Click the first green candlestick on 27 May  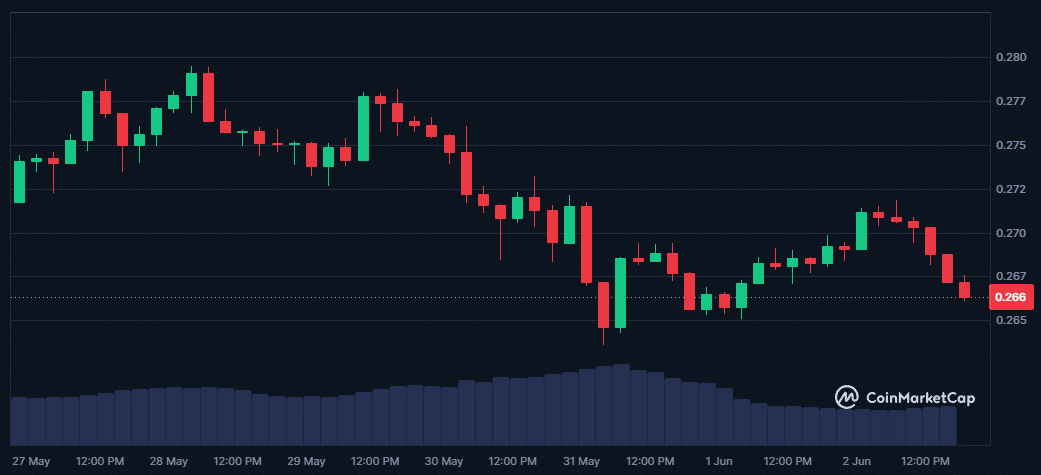point(19,181)
